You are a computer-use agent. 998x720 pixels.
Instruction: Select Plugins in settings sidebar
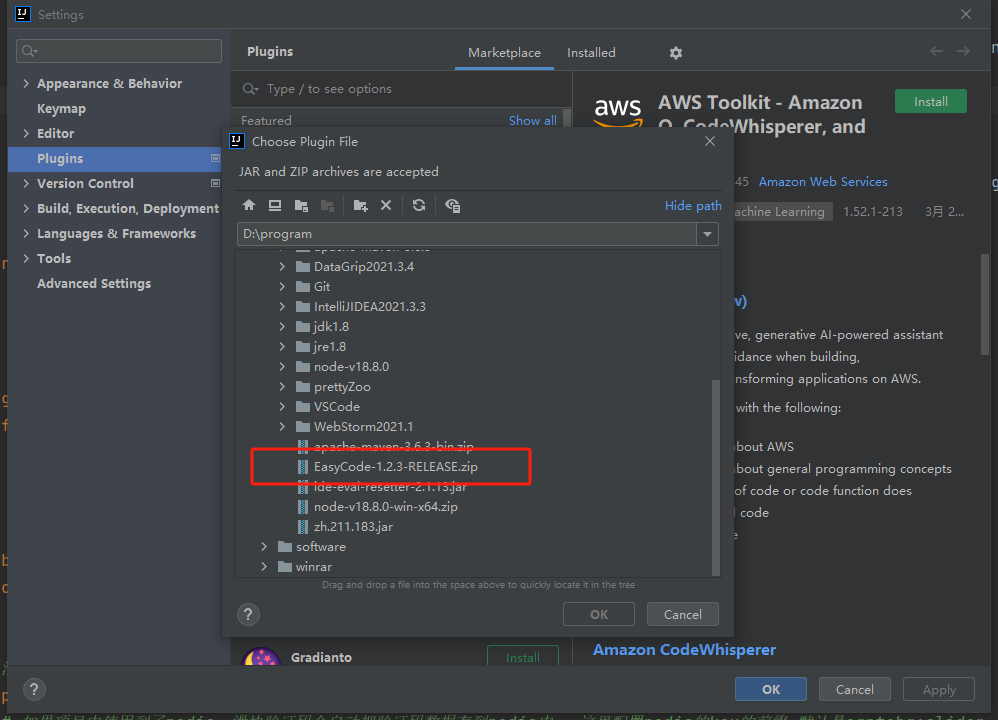115,159
